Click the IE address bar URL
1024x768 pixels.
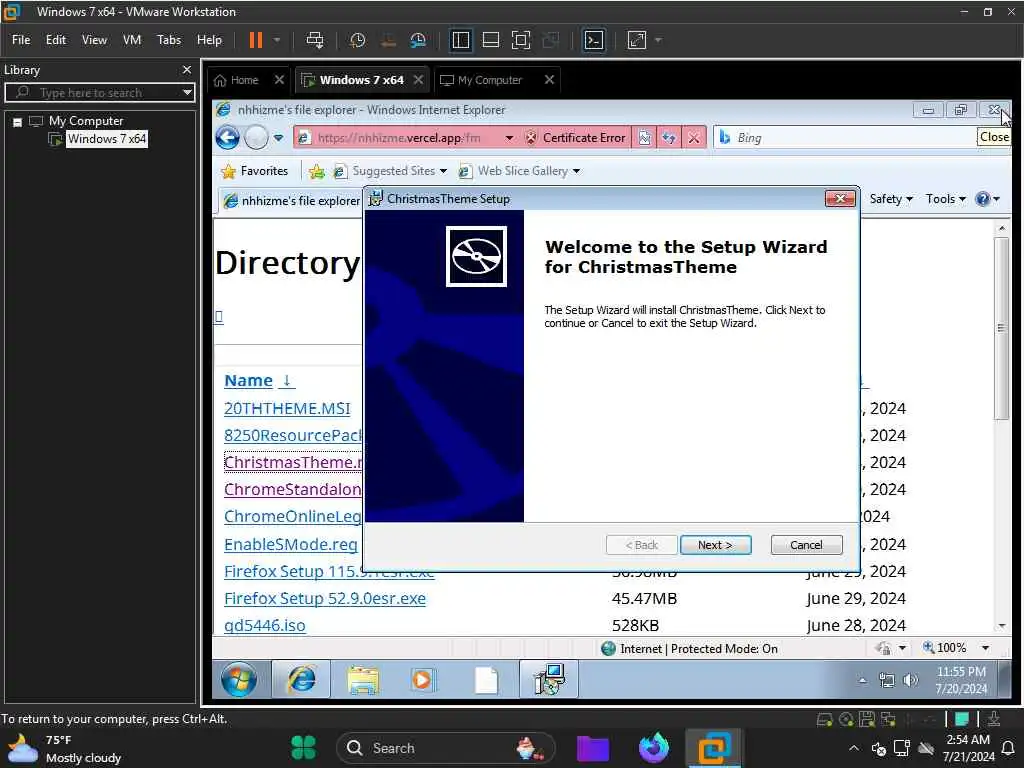pyautogui.click(x=398, y=138)
